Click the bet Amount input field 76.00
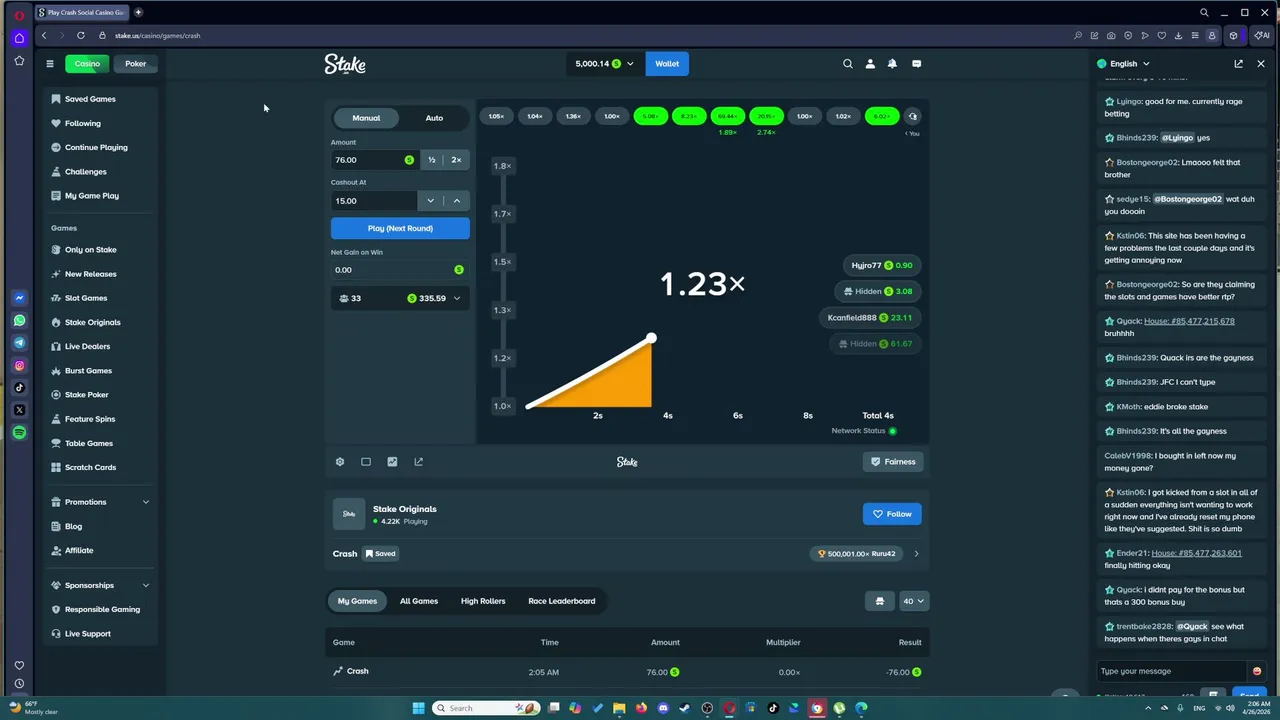Viewport: 1280px width, 720px height. 374,160
